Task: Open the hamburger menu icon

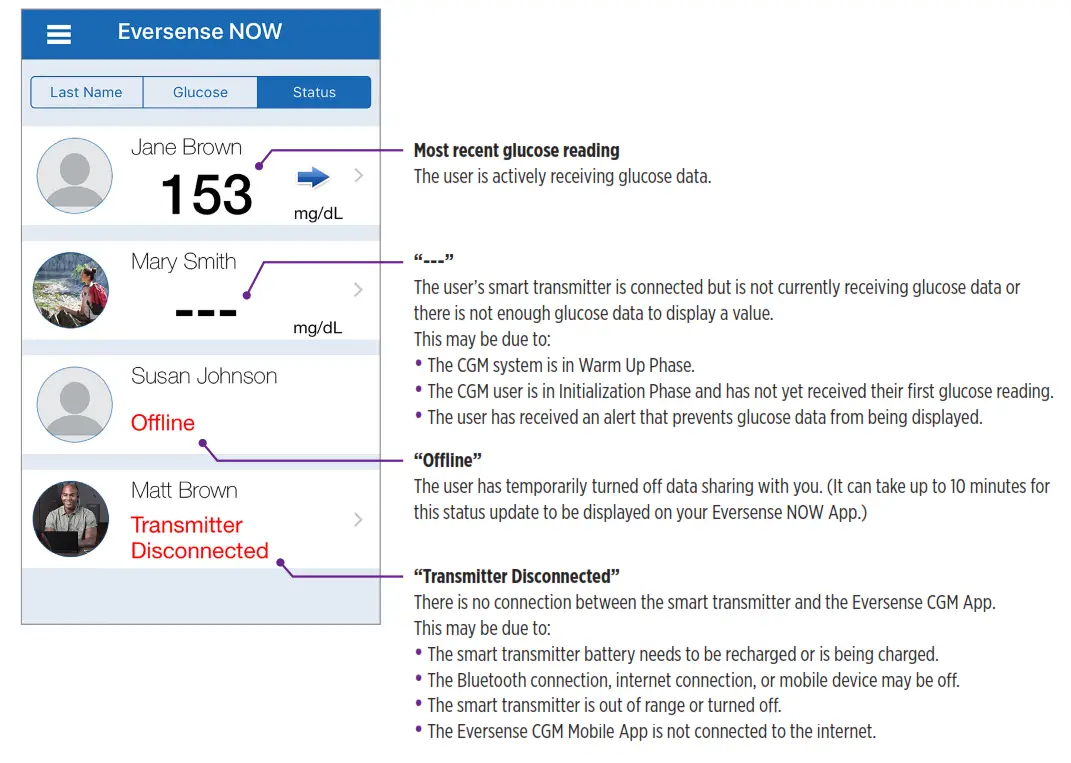Action: point(59,34)
